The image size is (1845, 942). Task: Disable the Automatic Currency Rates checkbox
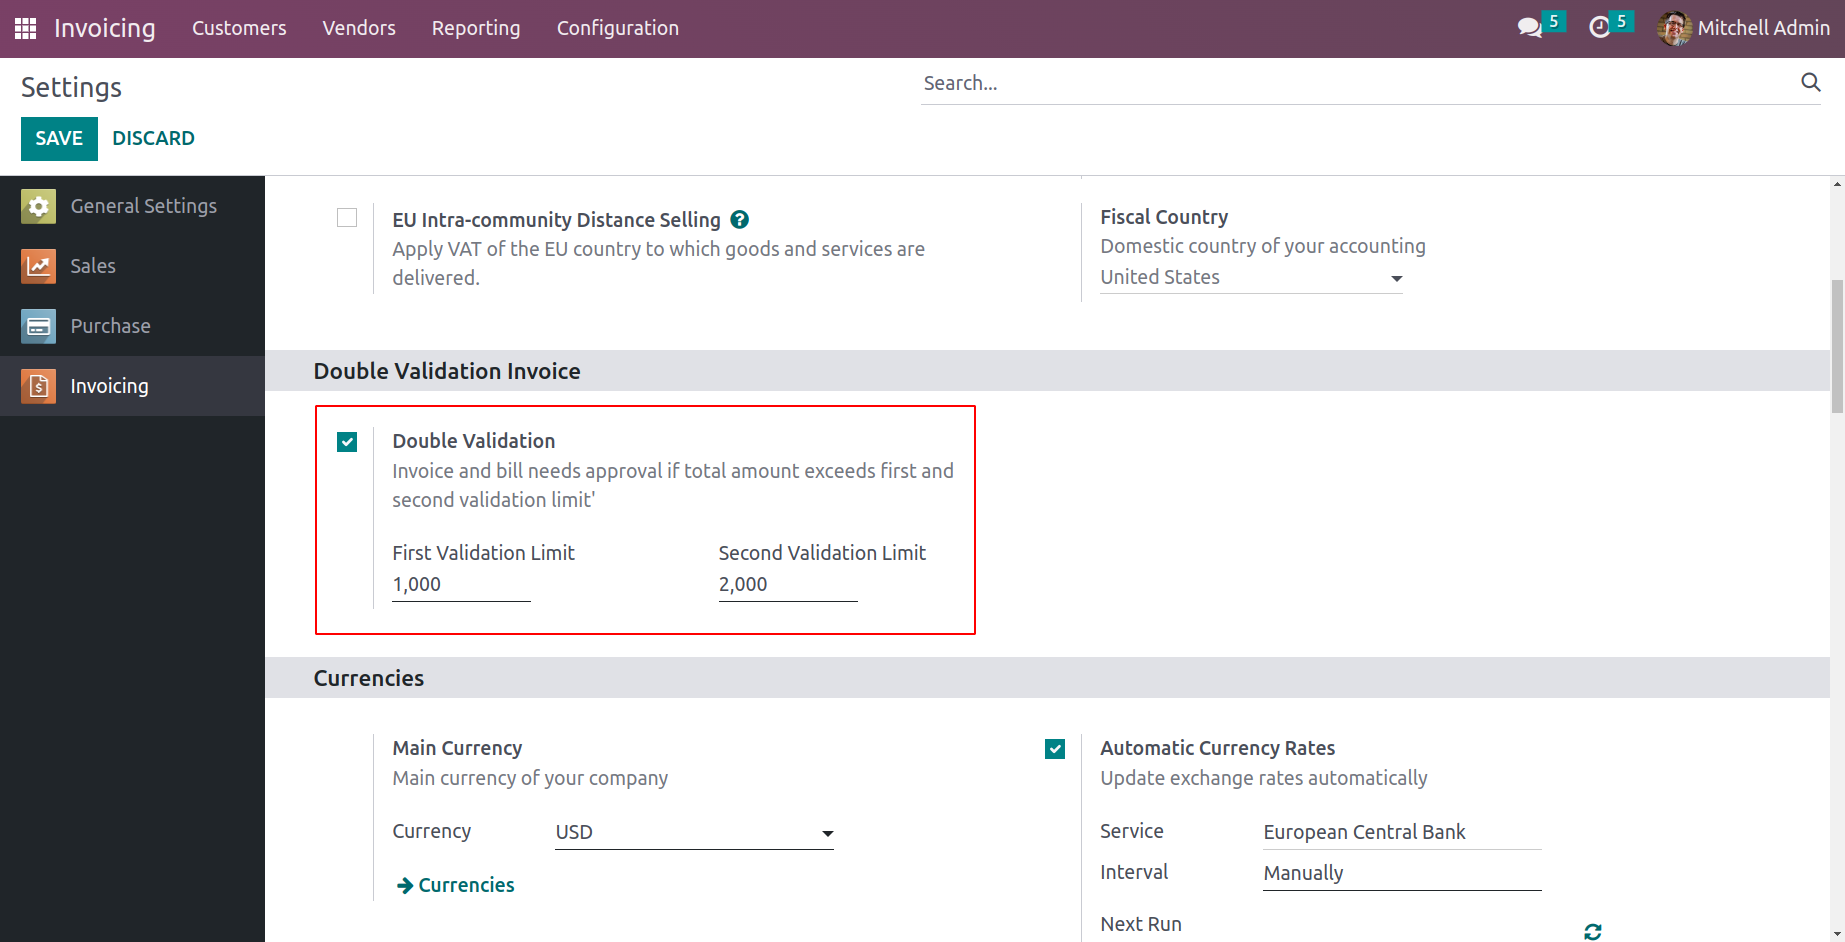pyautogui.click(x=1055, y=749)
